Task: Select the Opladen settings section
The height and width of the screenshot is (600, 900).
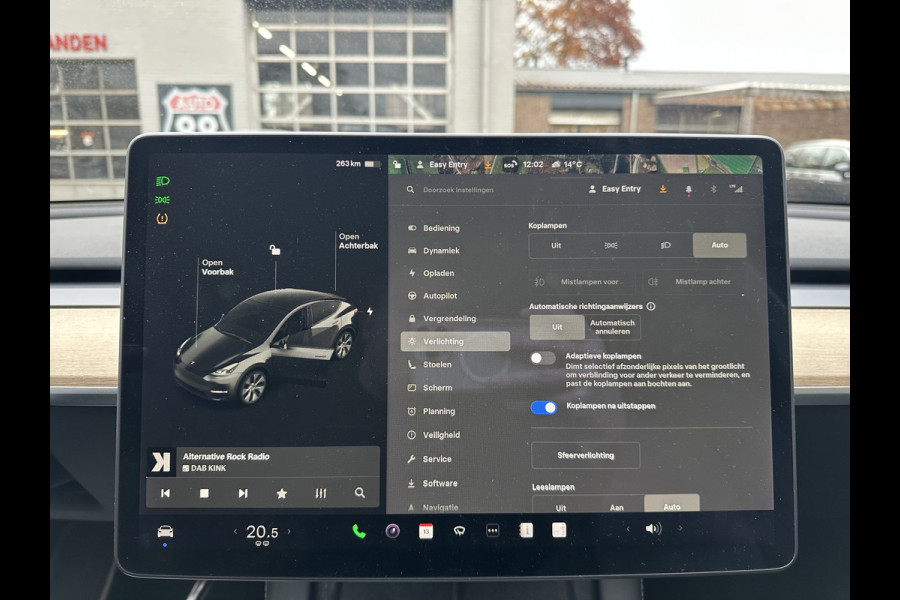Action: click(444, 272)
